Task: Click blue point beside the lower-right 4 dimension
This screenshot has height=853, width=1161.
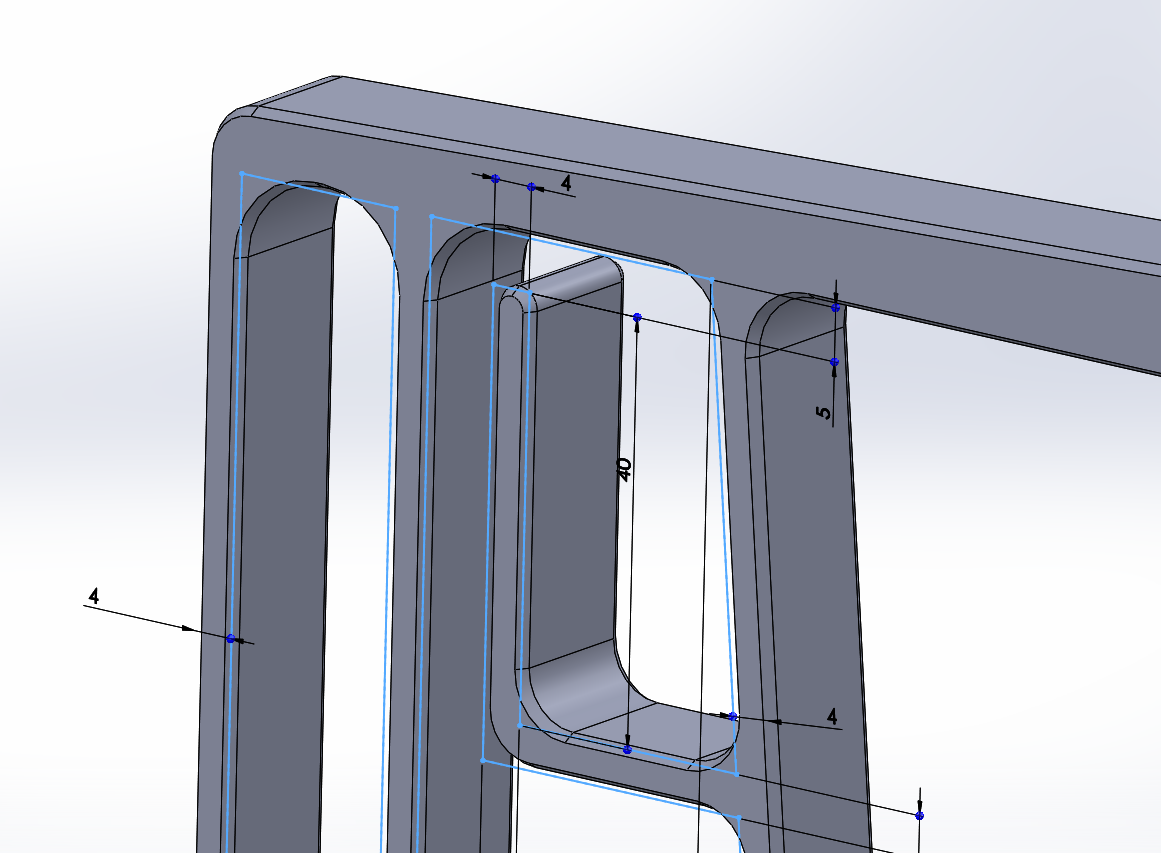Action: point(733,716)
